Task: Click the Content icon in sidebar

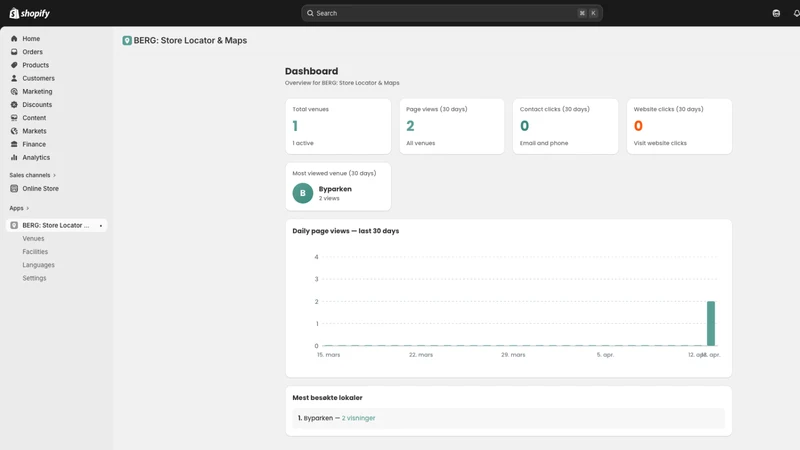Action: pyautogui.click(x=14, y=118)
